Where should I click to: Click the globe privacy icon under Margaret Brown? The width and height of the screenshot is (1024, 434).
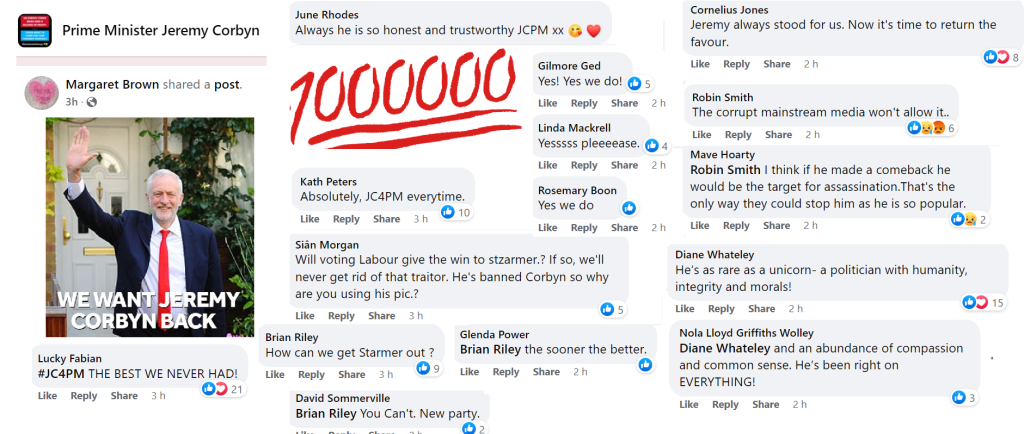(92, 102)
